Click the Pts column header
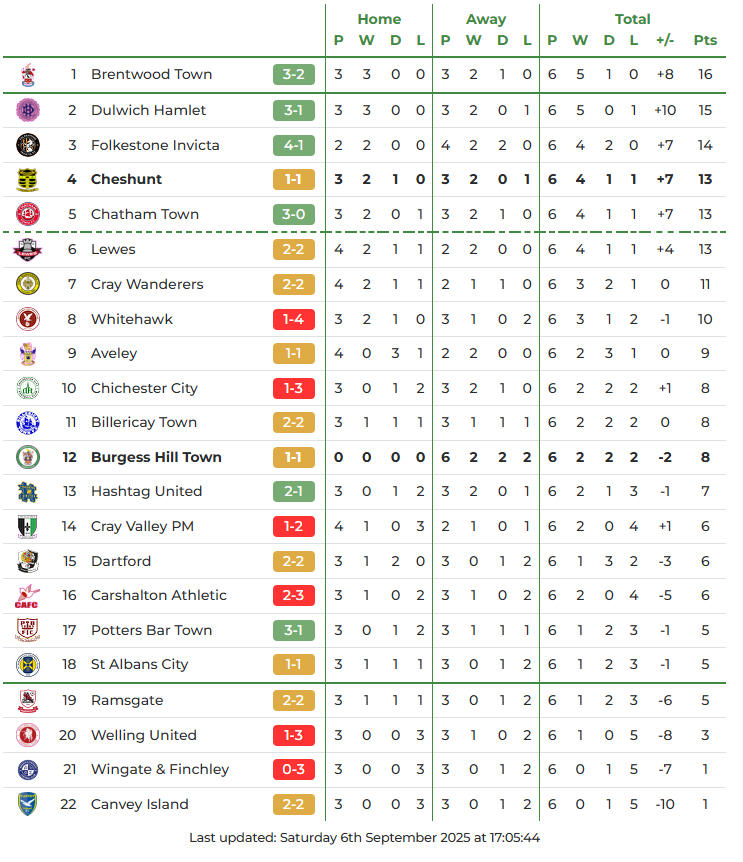 [705, 41]
